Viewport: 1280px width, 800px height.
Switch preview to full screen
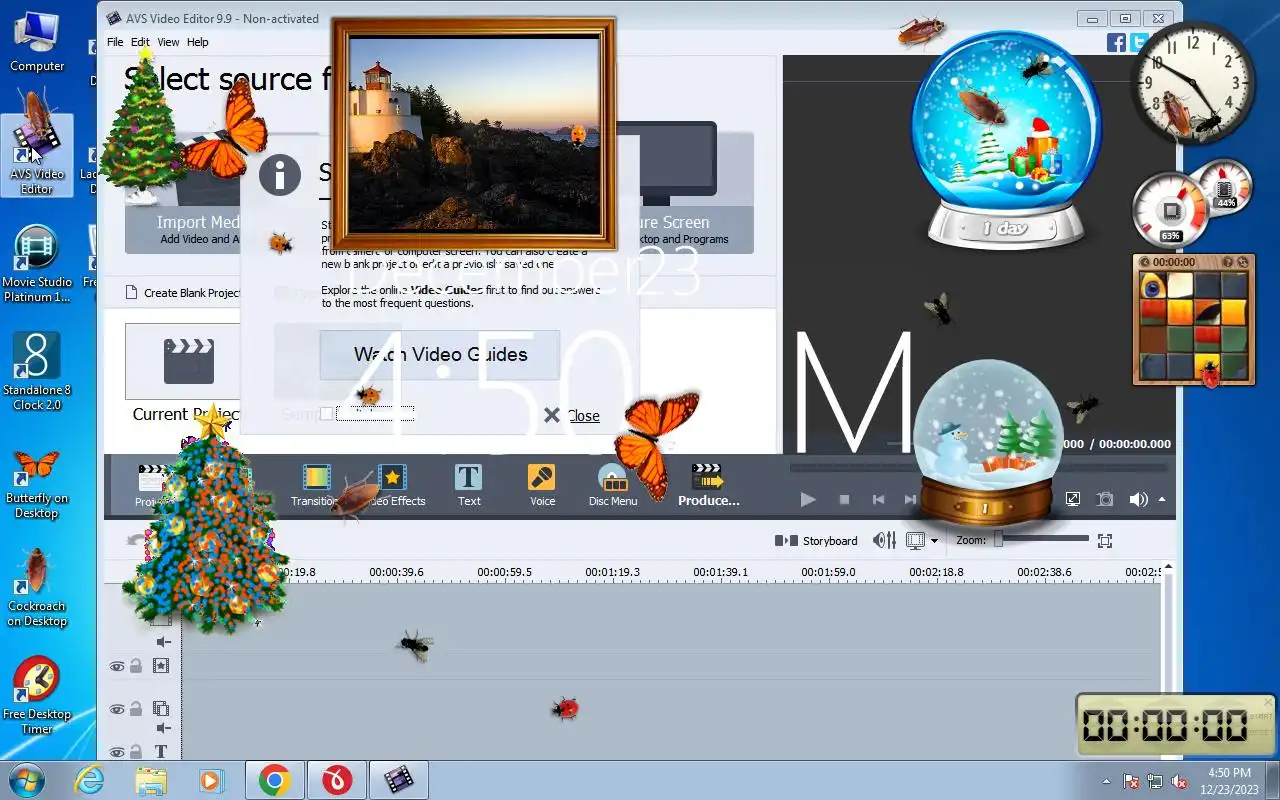point(1073,499)
